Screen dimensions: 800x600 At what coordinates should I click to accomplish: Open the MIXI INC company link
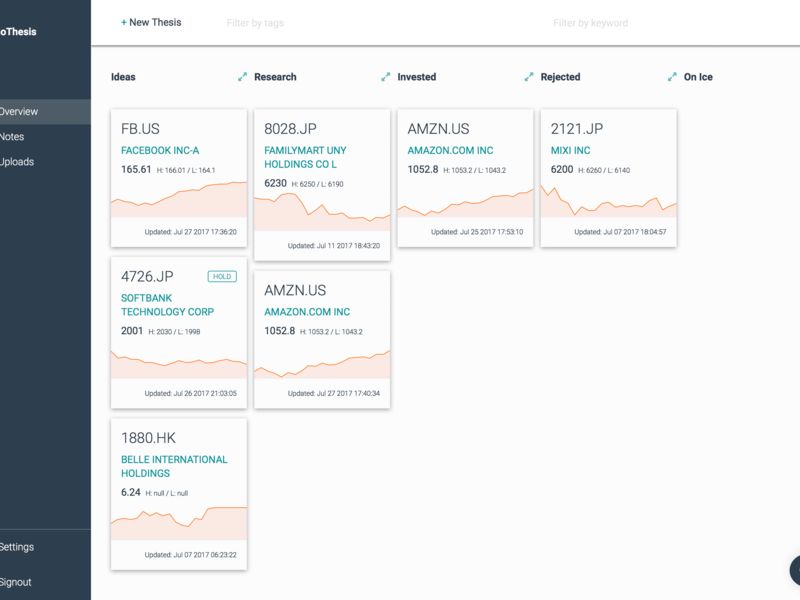click(570, 151)
